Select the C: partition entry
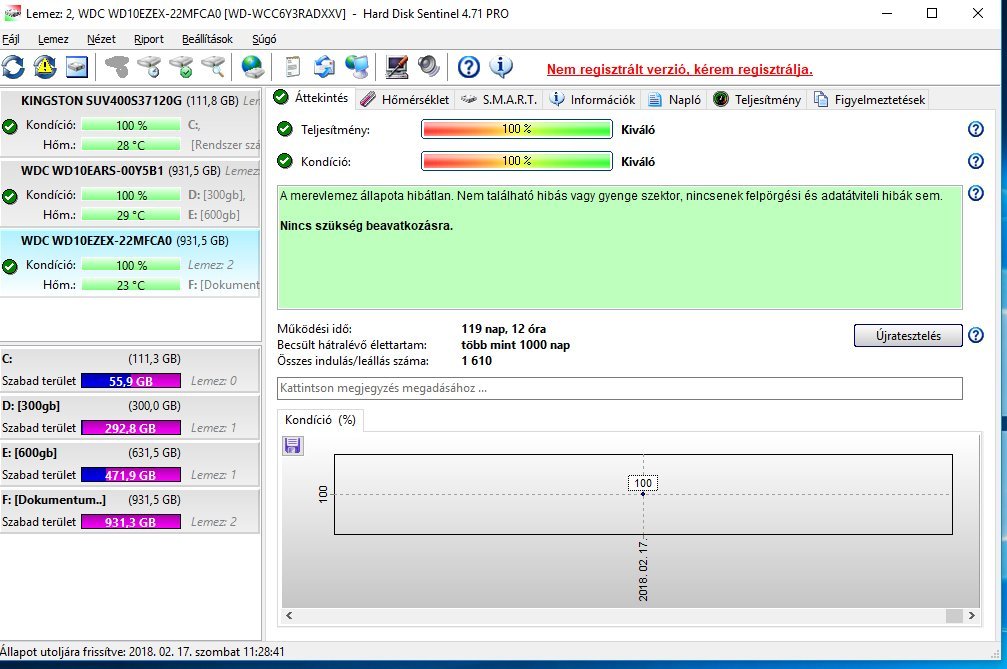The height and width of the screenshot is (669, 1007). click(x=130, y=369)
